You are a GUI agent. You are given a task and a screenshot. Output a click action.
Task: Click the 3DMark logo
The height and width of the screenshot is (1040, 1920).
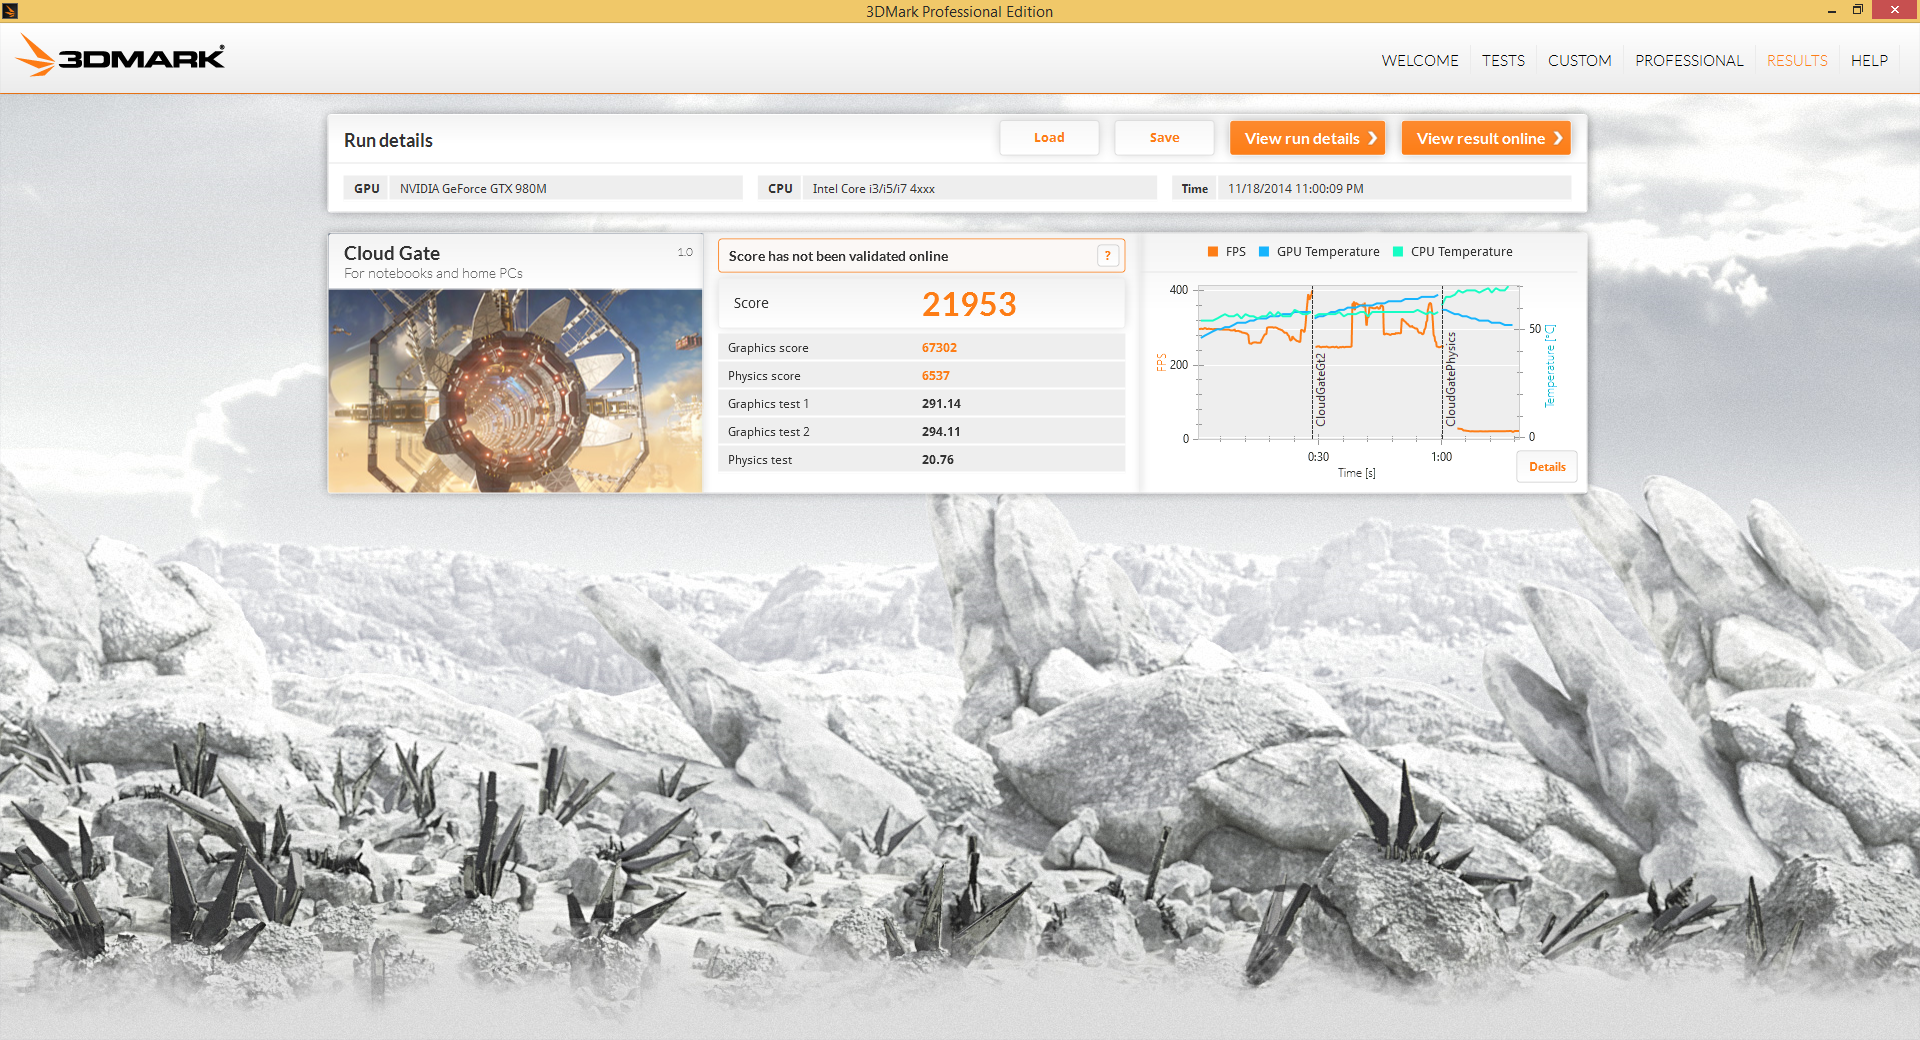[120, 56]
